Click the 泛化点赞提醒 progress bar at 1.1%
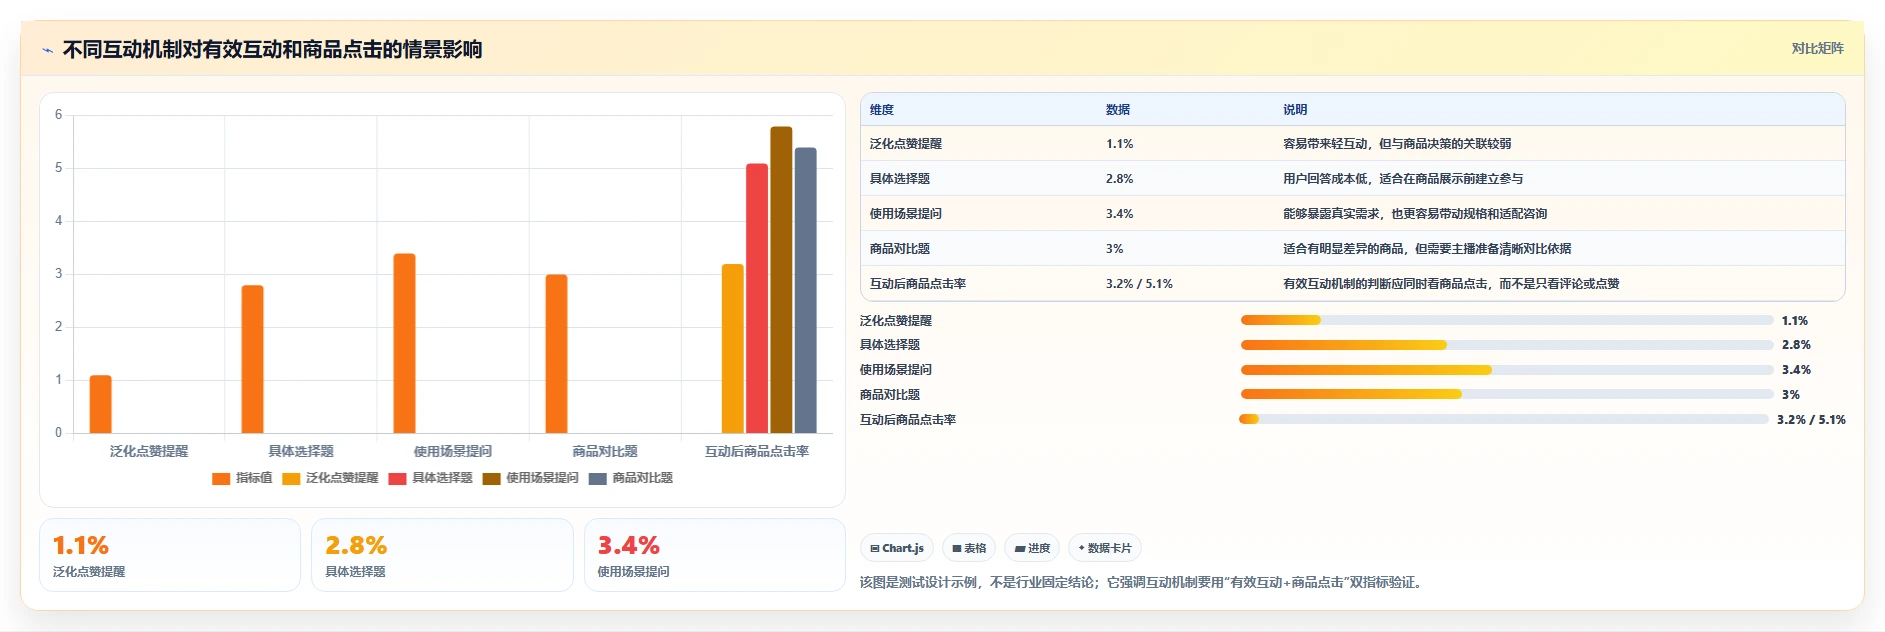 (1507, 320)
